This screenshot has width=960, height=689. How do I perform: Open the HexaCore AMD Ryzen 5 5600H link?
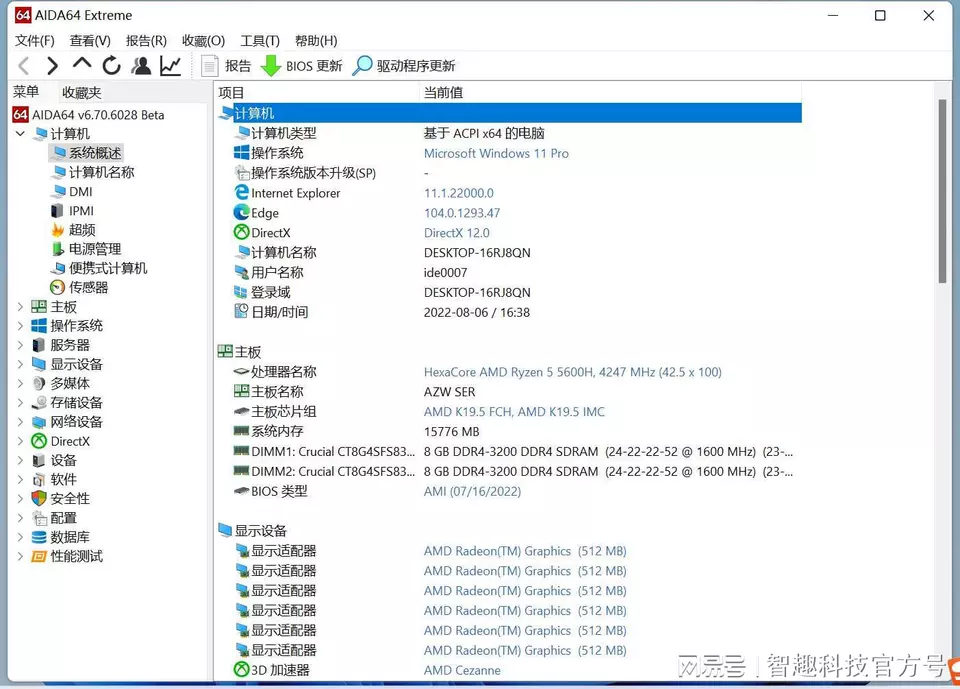(x=572, y=372)
